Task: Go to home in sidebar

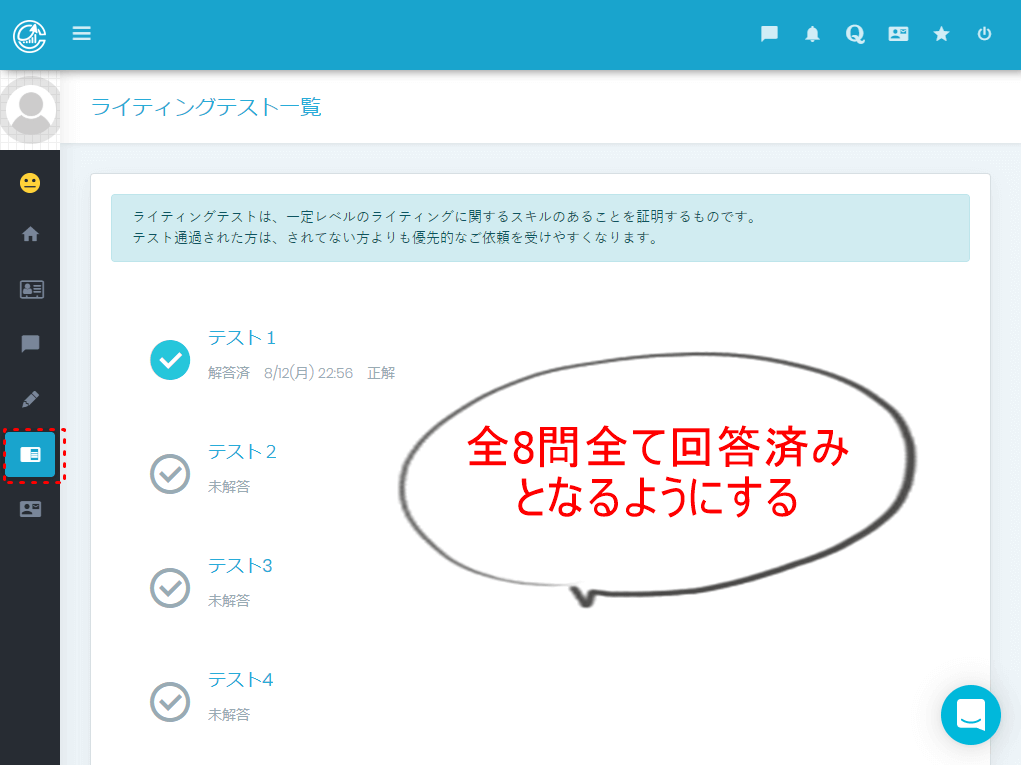Action: tap(30, 235)
